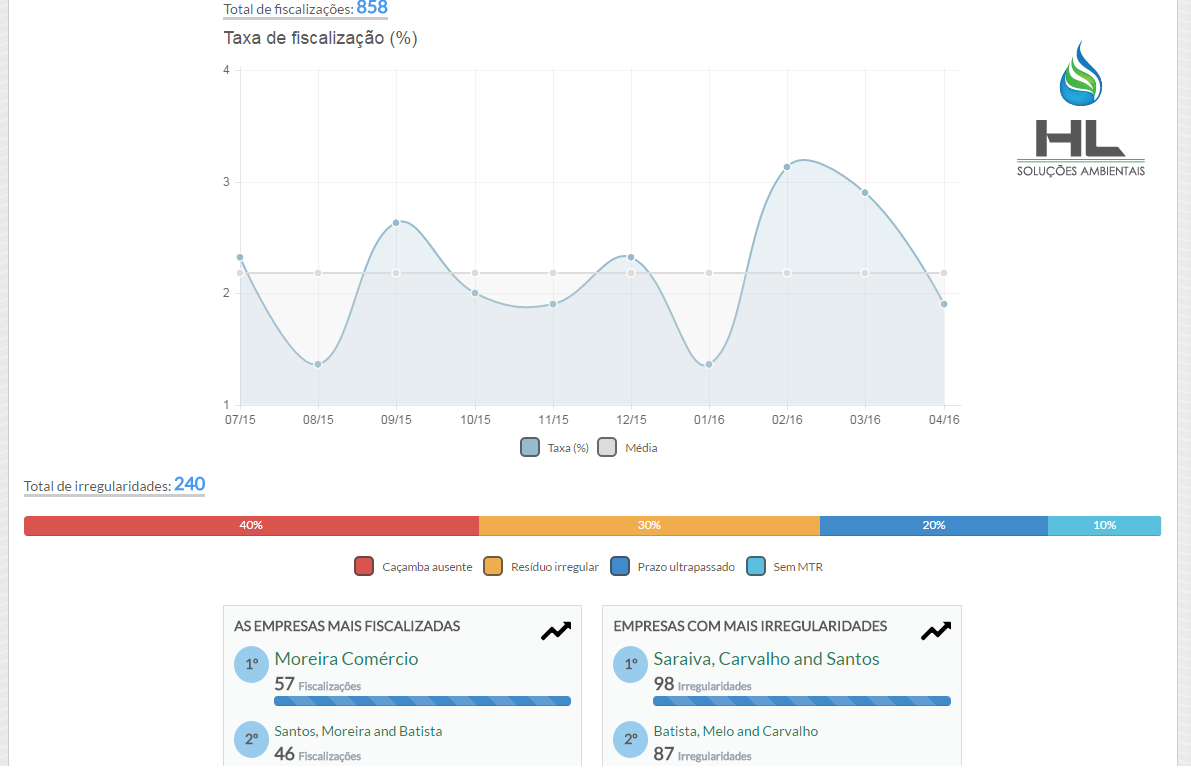This screenshot has width=1191, height=771.
Task: Click the 1º rank badge beside Moreira Comércio
Action: coord(252,664)
